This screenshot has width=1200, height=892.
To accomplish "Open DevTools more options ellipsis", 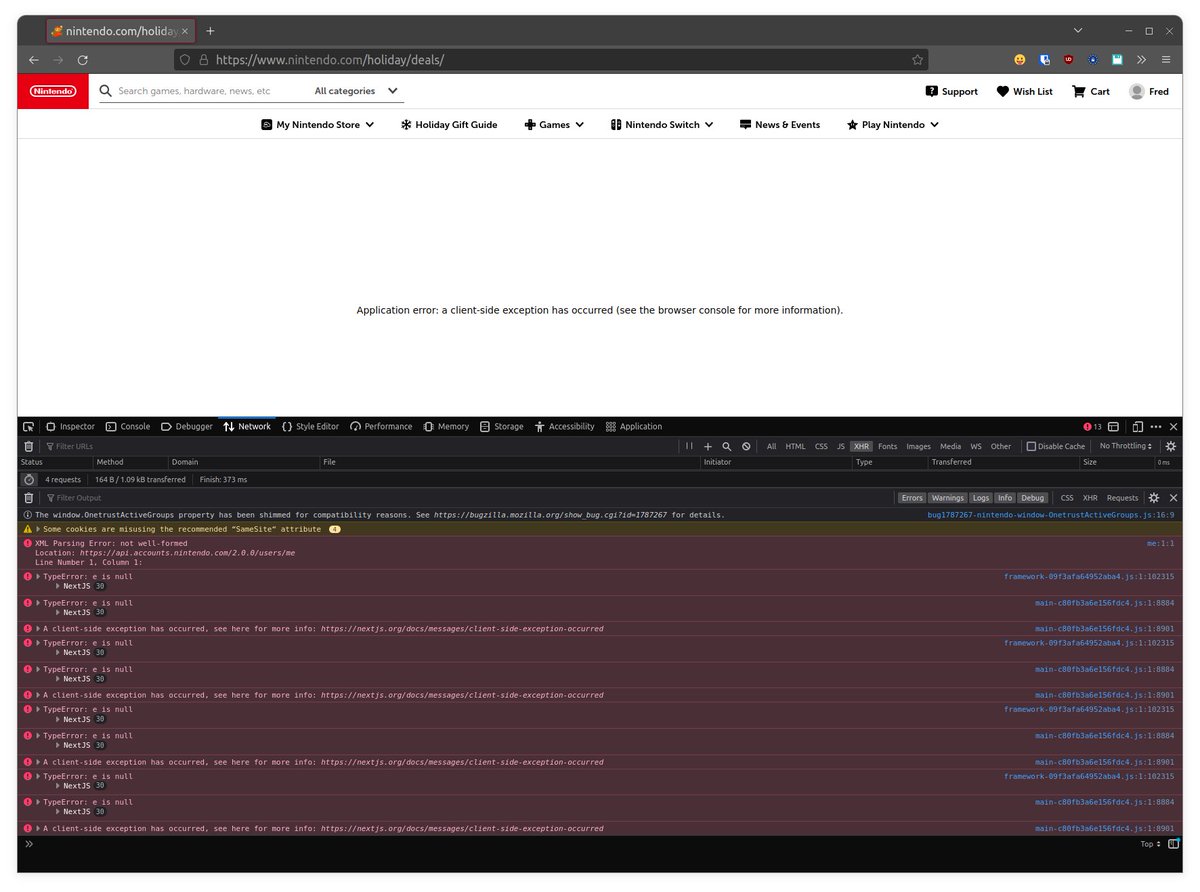I will [x=1156, y=426].
